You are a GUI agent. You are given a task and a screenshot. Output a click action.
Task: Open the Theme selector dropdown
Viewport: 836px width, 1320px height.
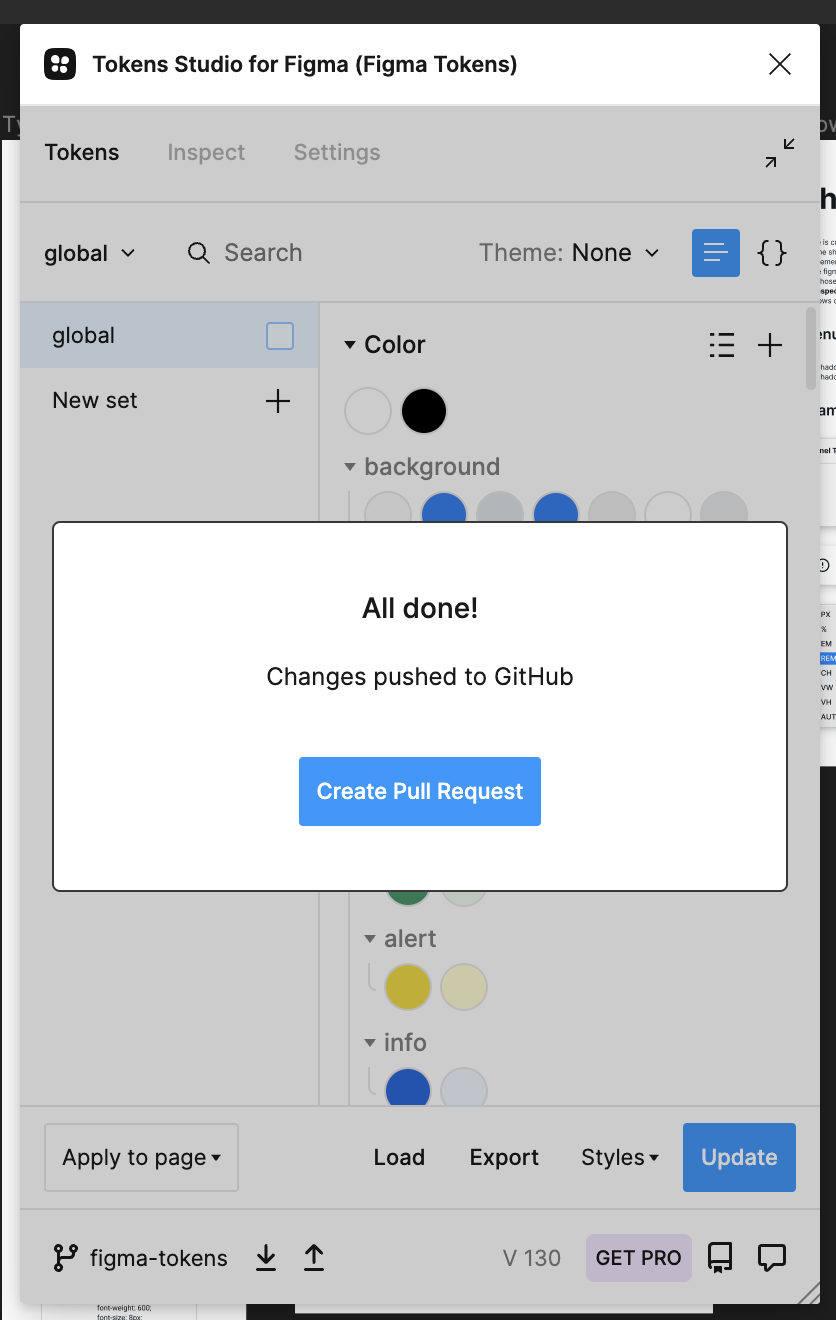(569, 253)
